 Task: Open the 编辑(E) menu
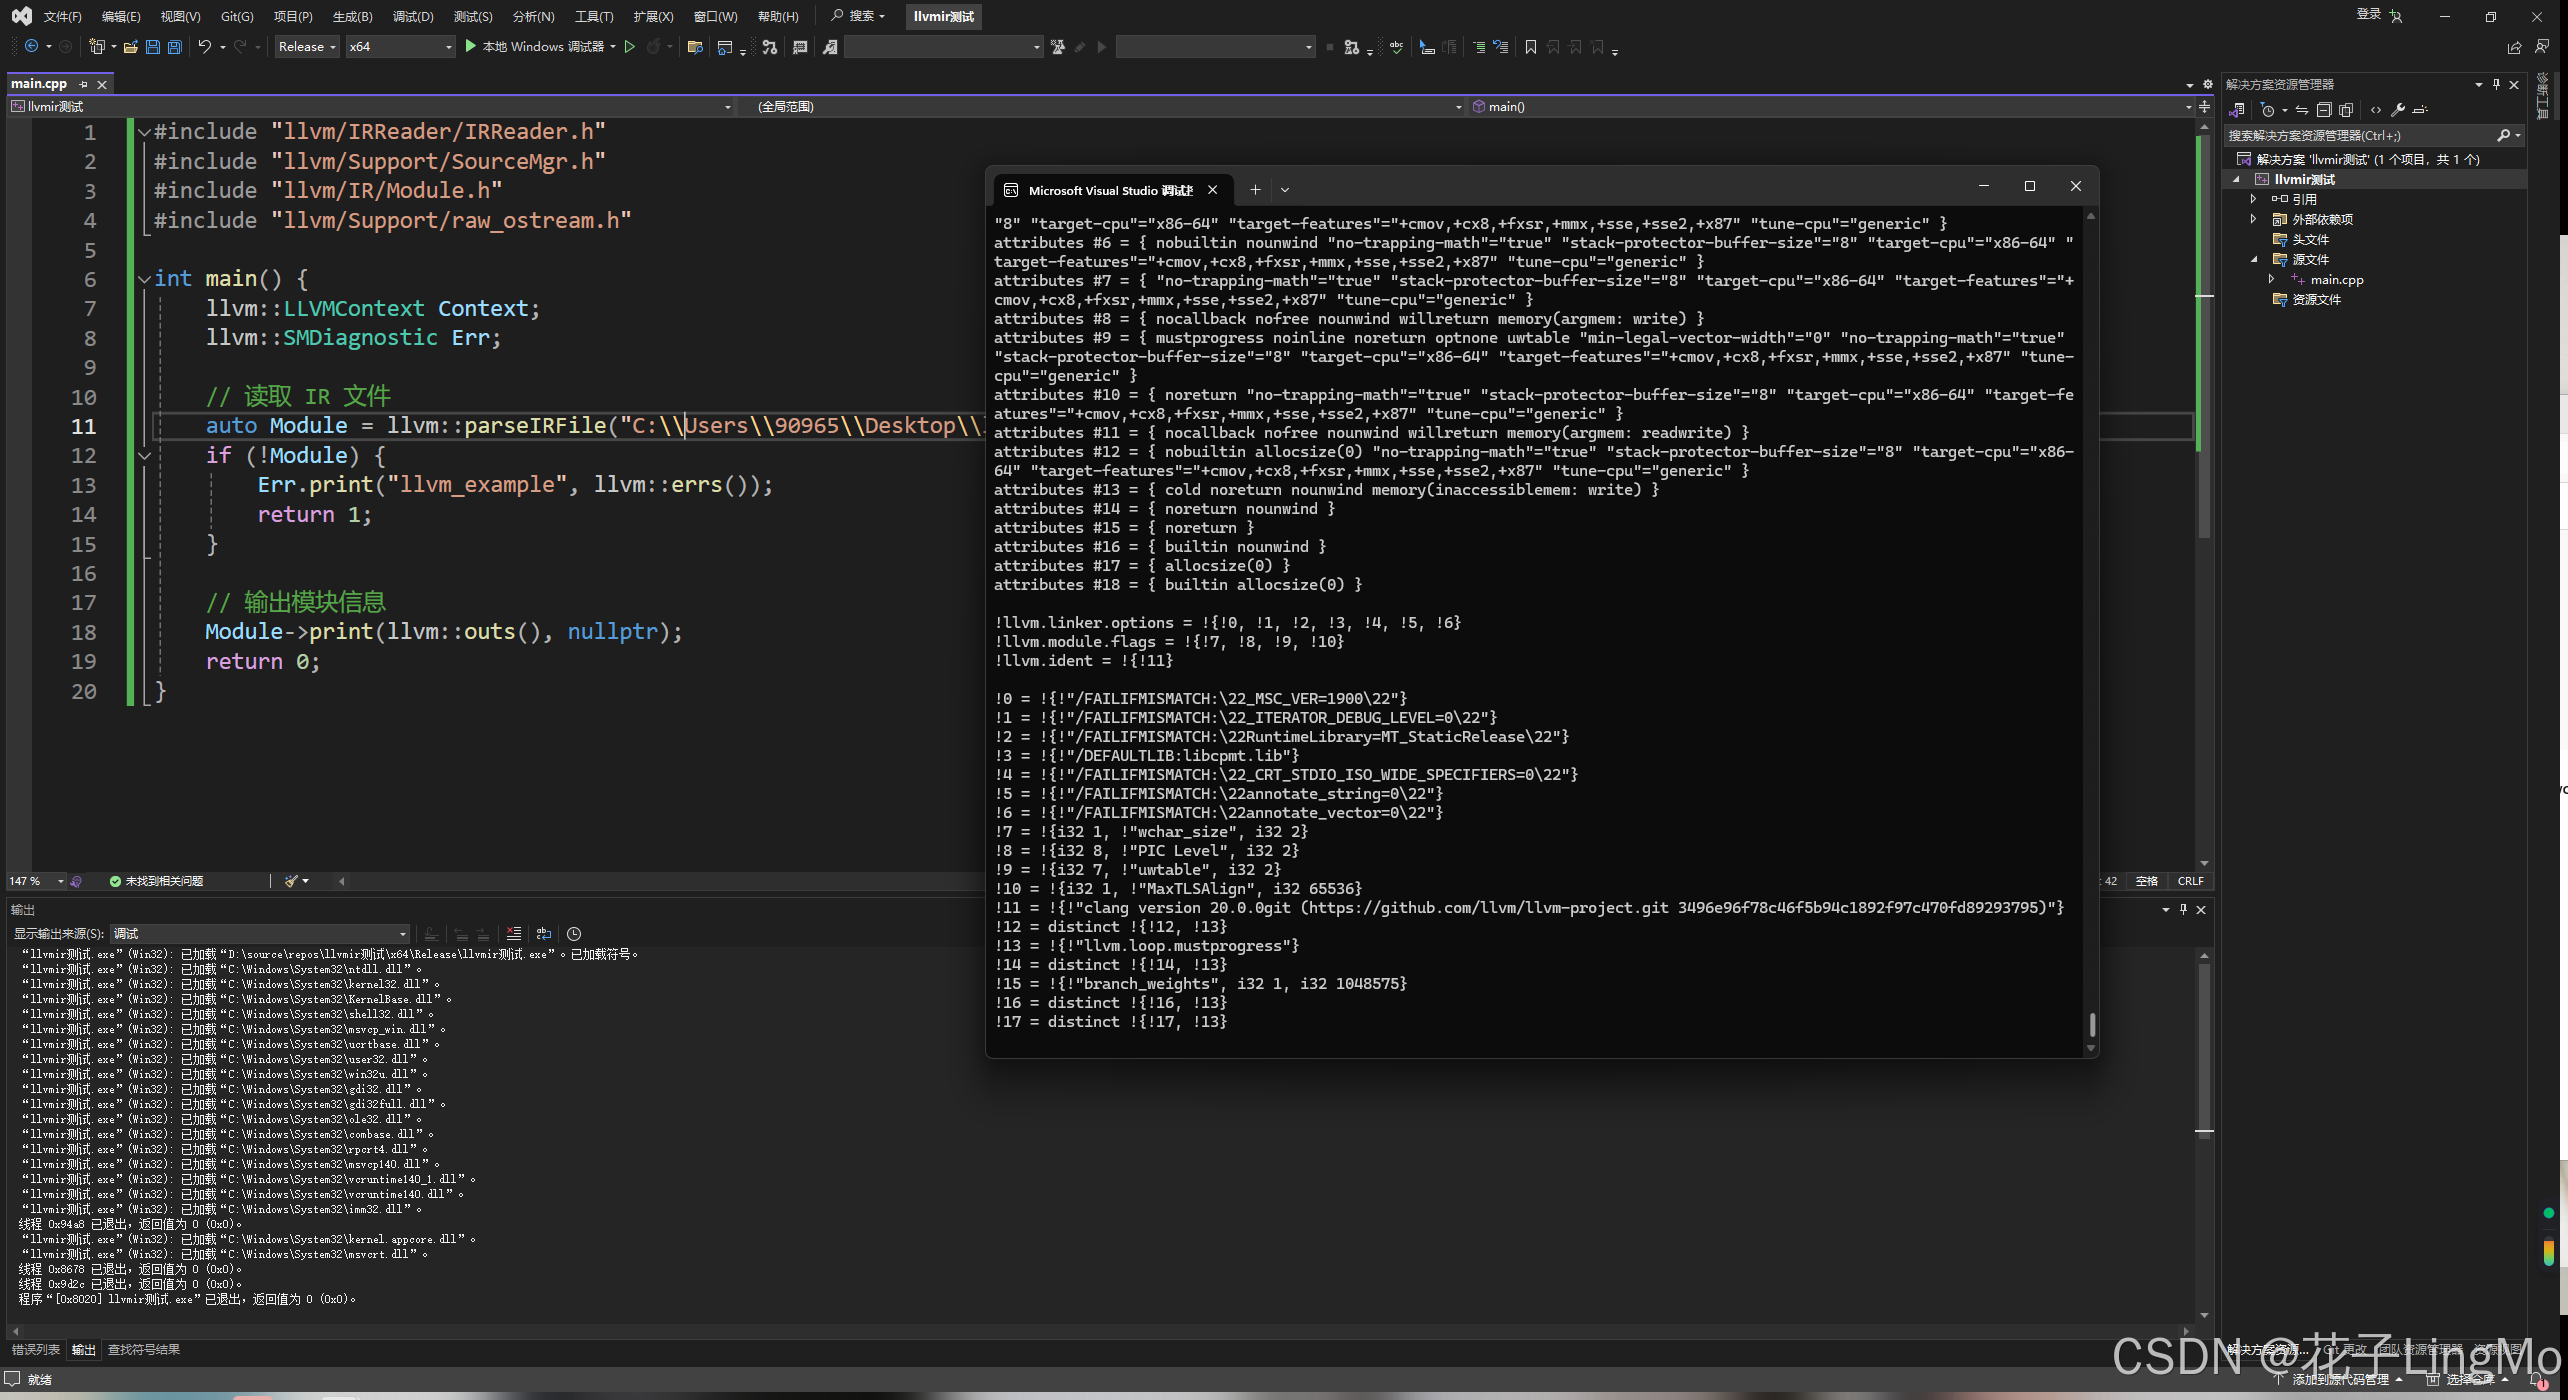click(x=121, y=16)
